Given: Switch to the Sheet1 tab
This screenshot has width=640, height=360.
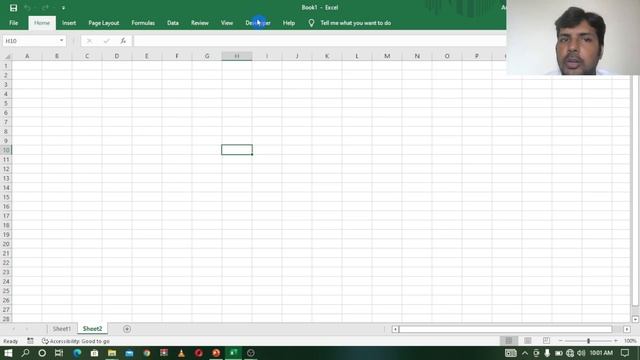Looking at the screenshot, I should point(62,329).
